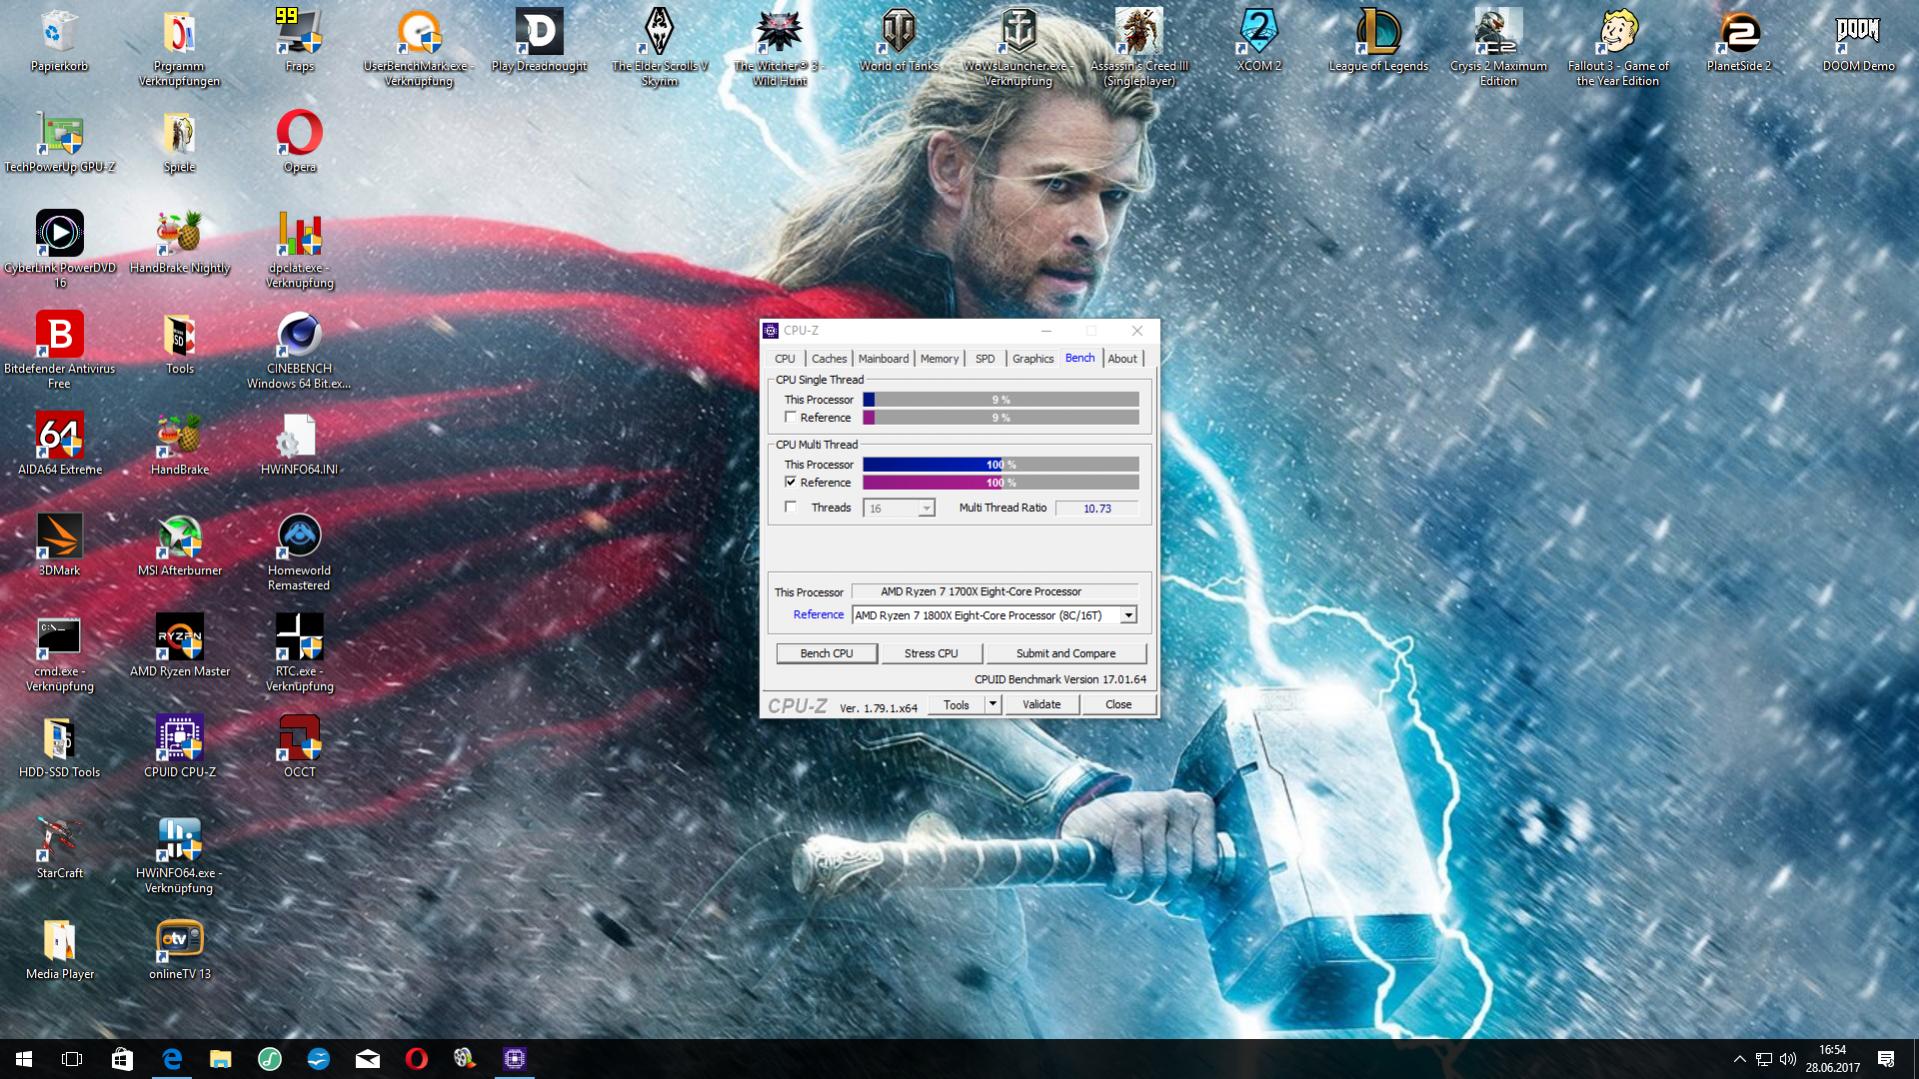Select the 3DMark desktop icon

pyautogui.click(x=59, y=545)
